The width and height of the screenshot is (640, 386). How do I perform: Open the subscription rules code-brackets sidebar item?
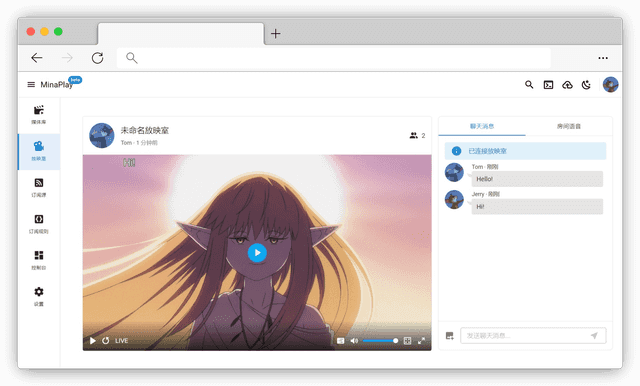[39, 224]
